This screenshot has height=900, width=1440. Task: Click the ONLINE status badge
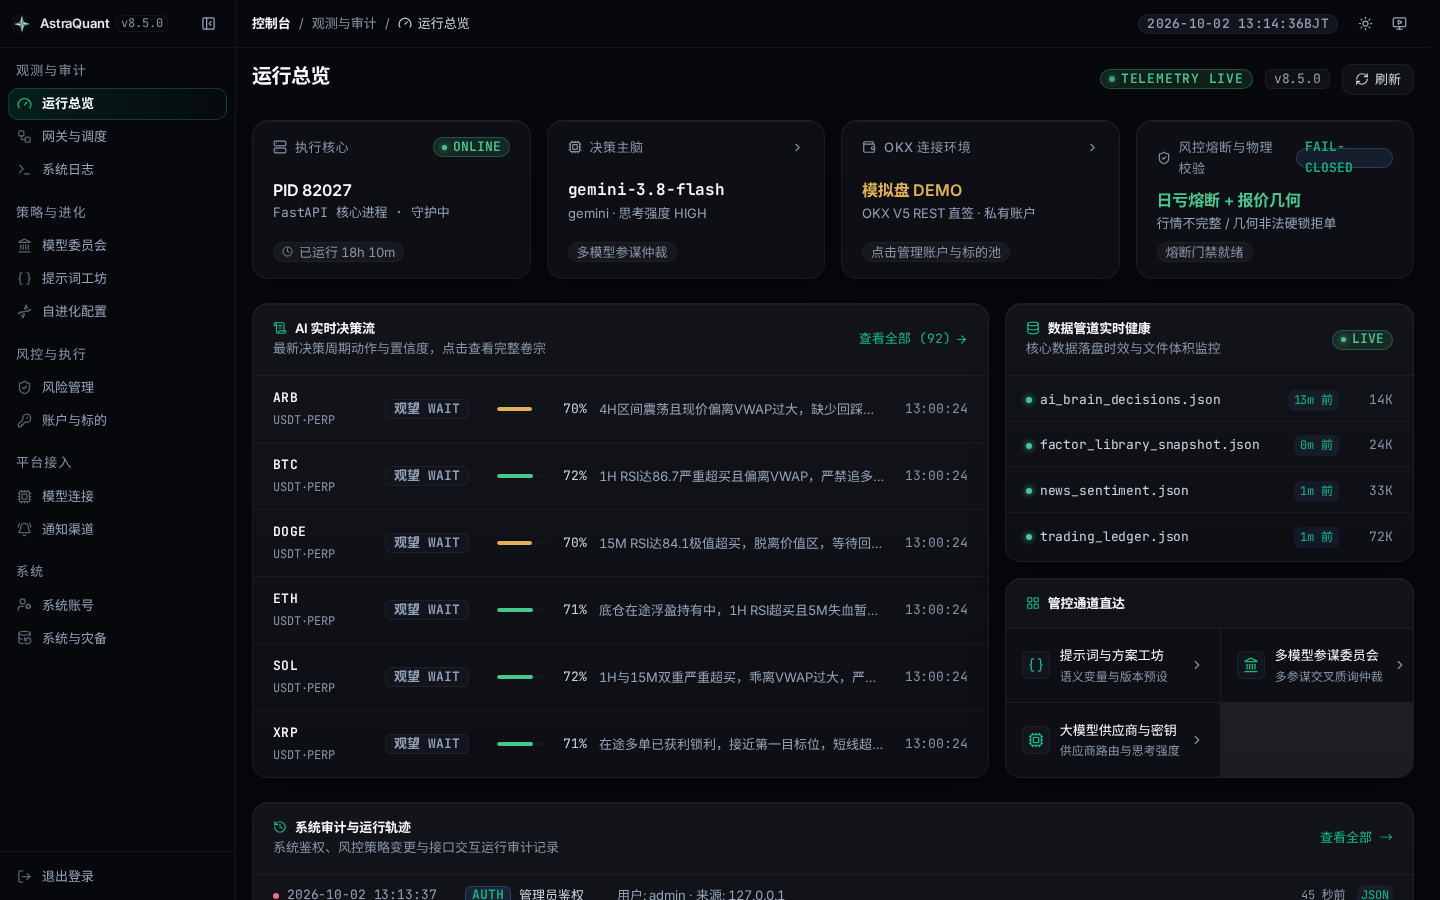coord(471,147)
